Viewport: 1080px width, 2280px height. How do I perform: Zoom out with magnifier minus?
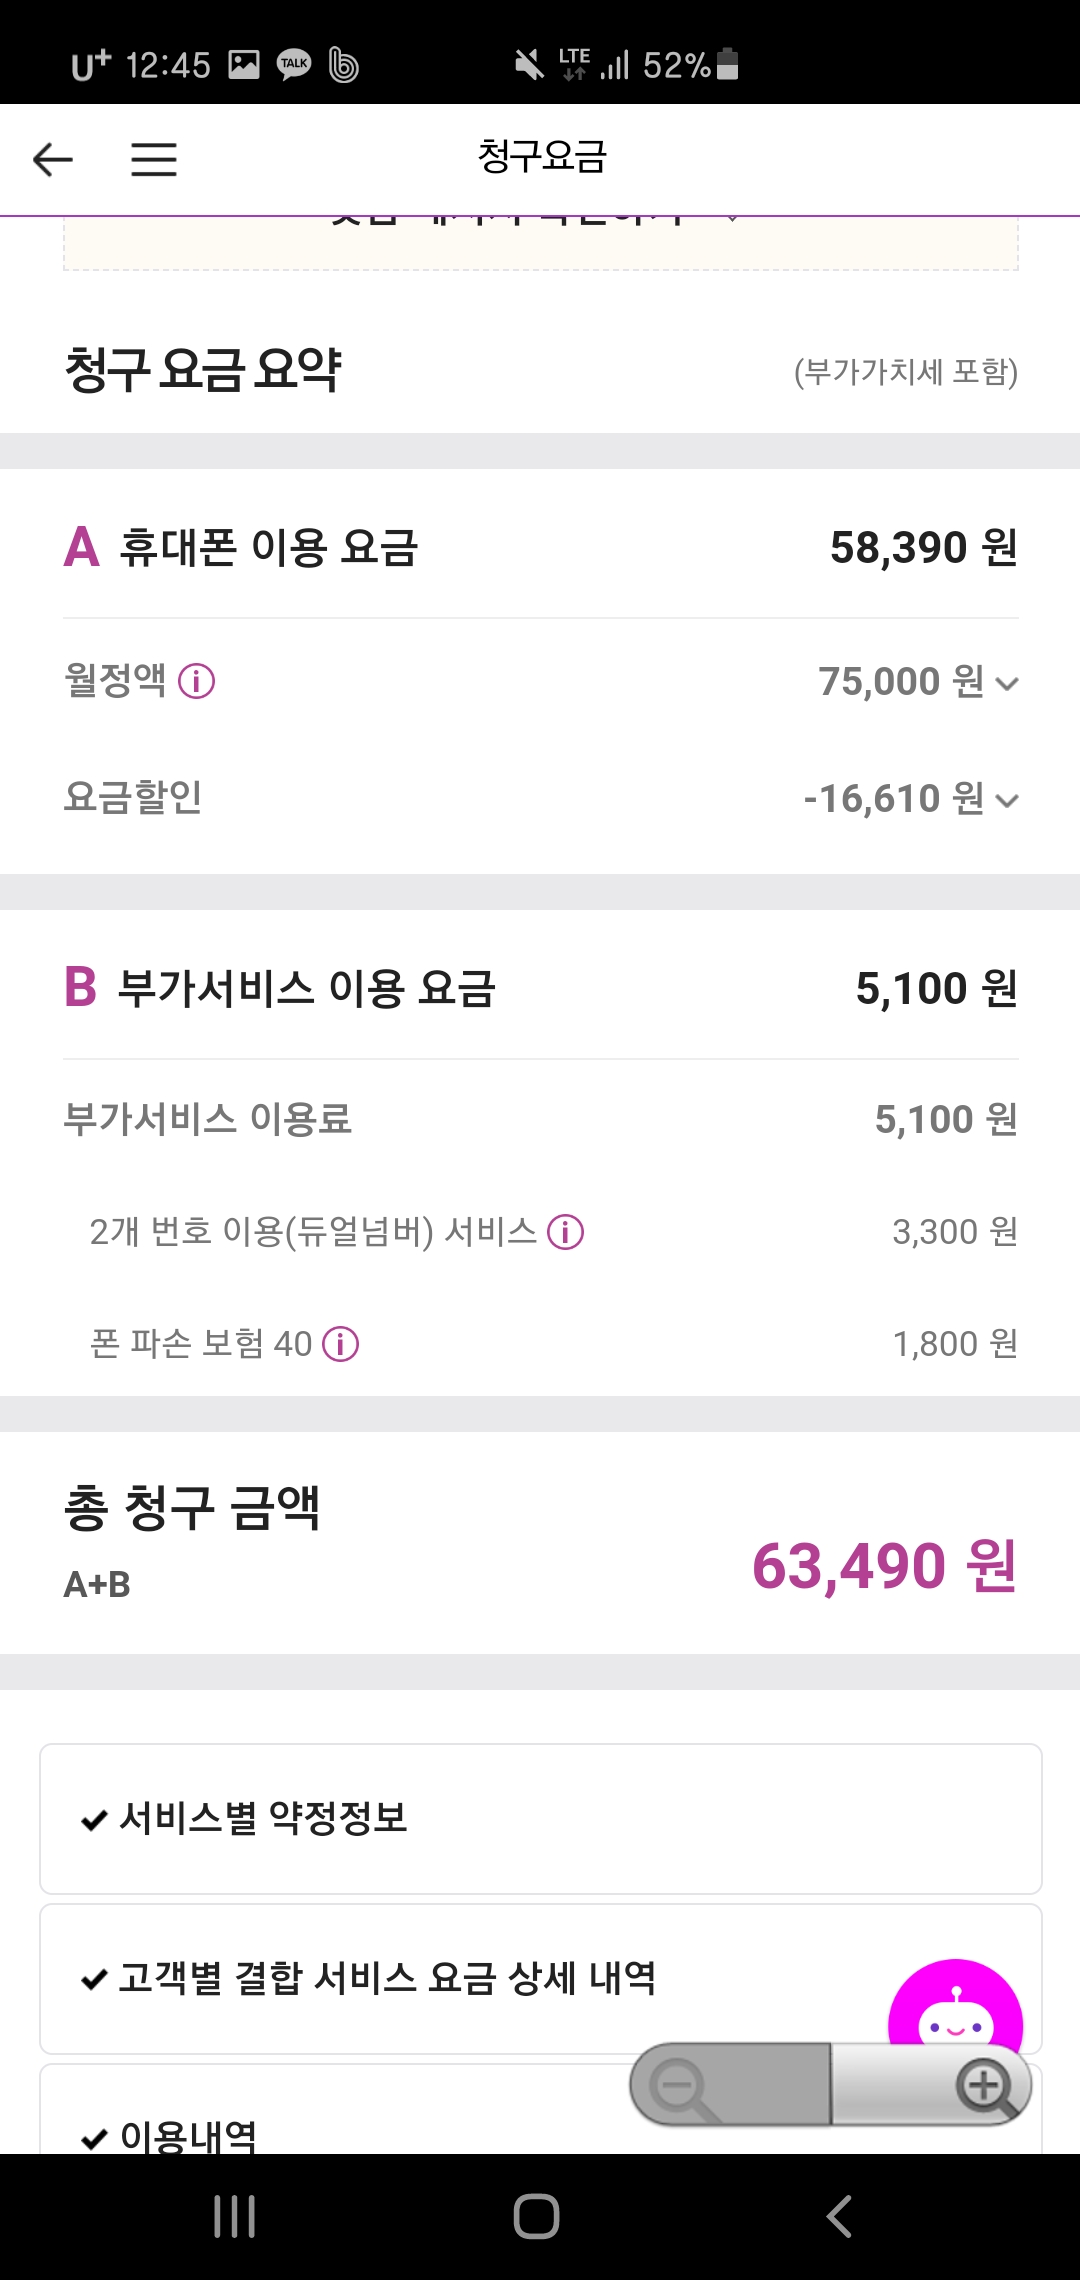[x=679, y=2087]
